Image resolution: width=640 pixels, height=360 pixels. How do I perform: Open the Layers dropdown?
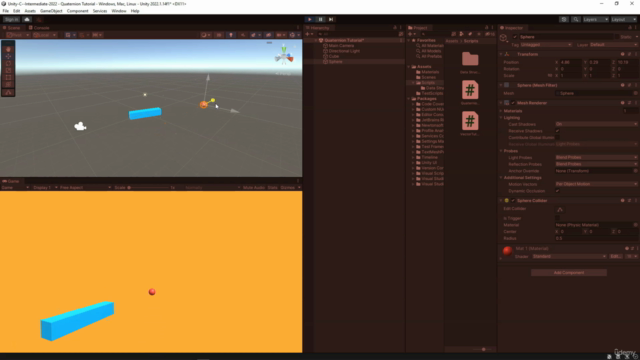click(x=596, y=19)
